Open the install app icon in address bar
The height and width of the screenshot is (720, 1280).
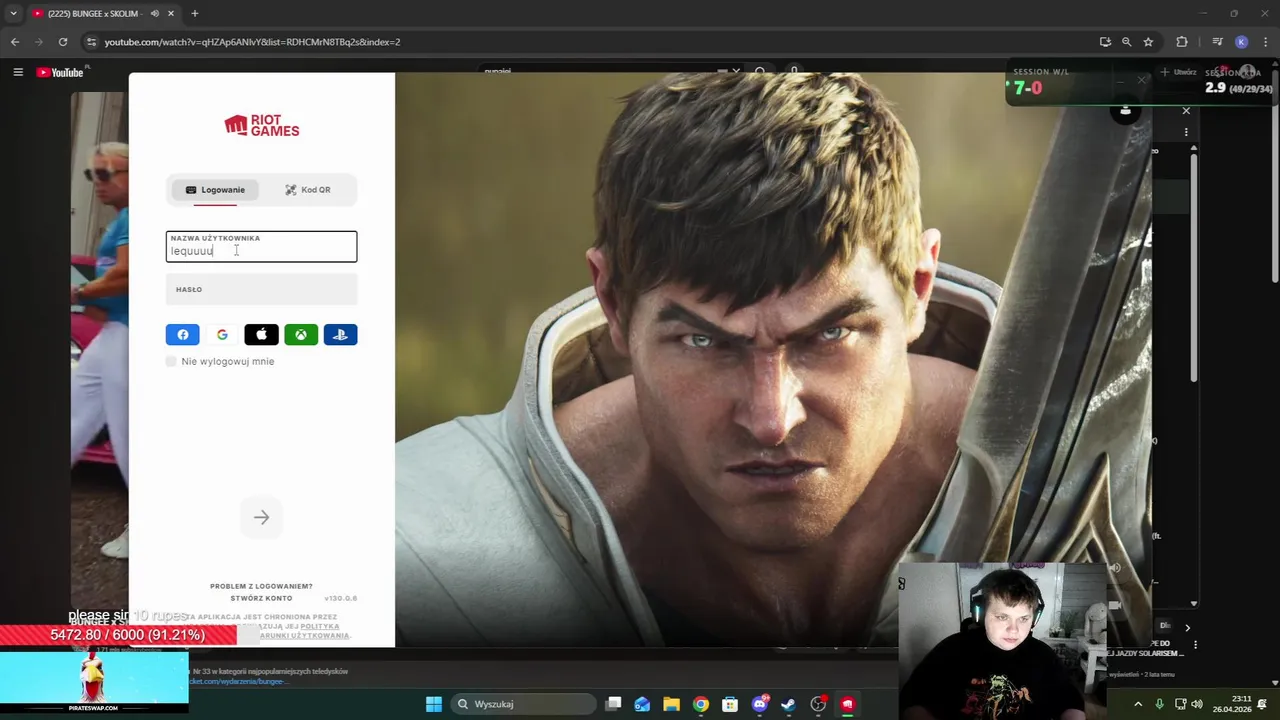[x=1105, y=42]
